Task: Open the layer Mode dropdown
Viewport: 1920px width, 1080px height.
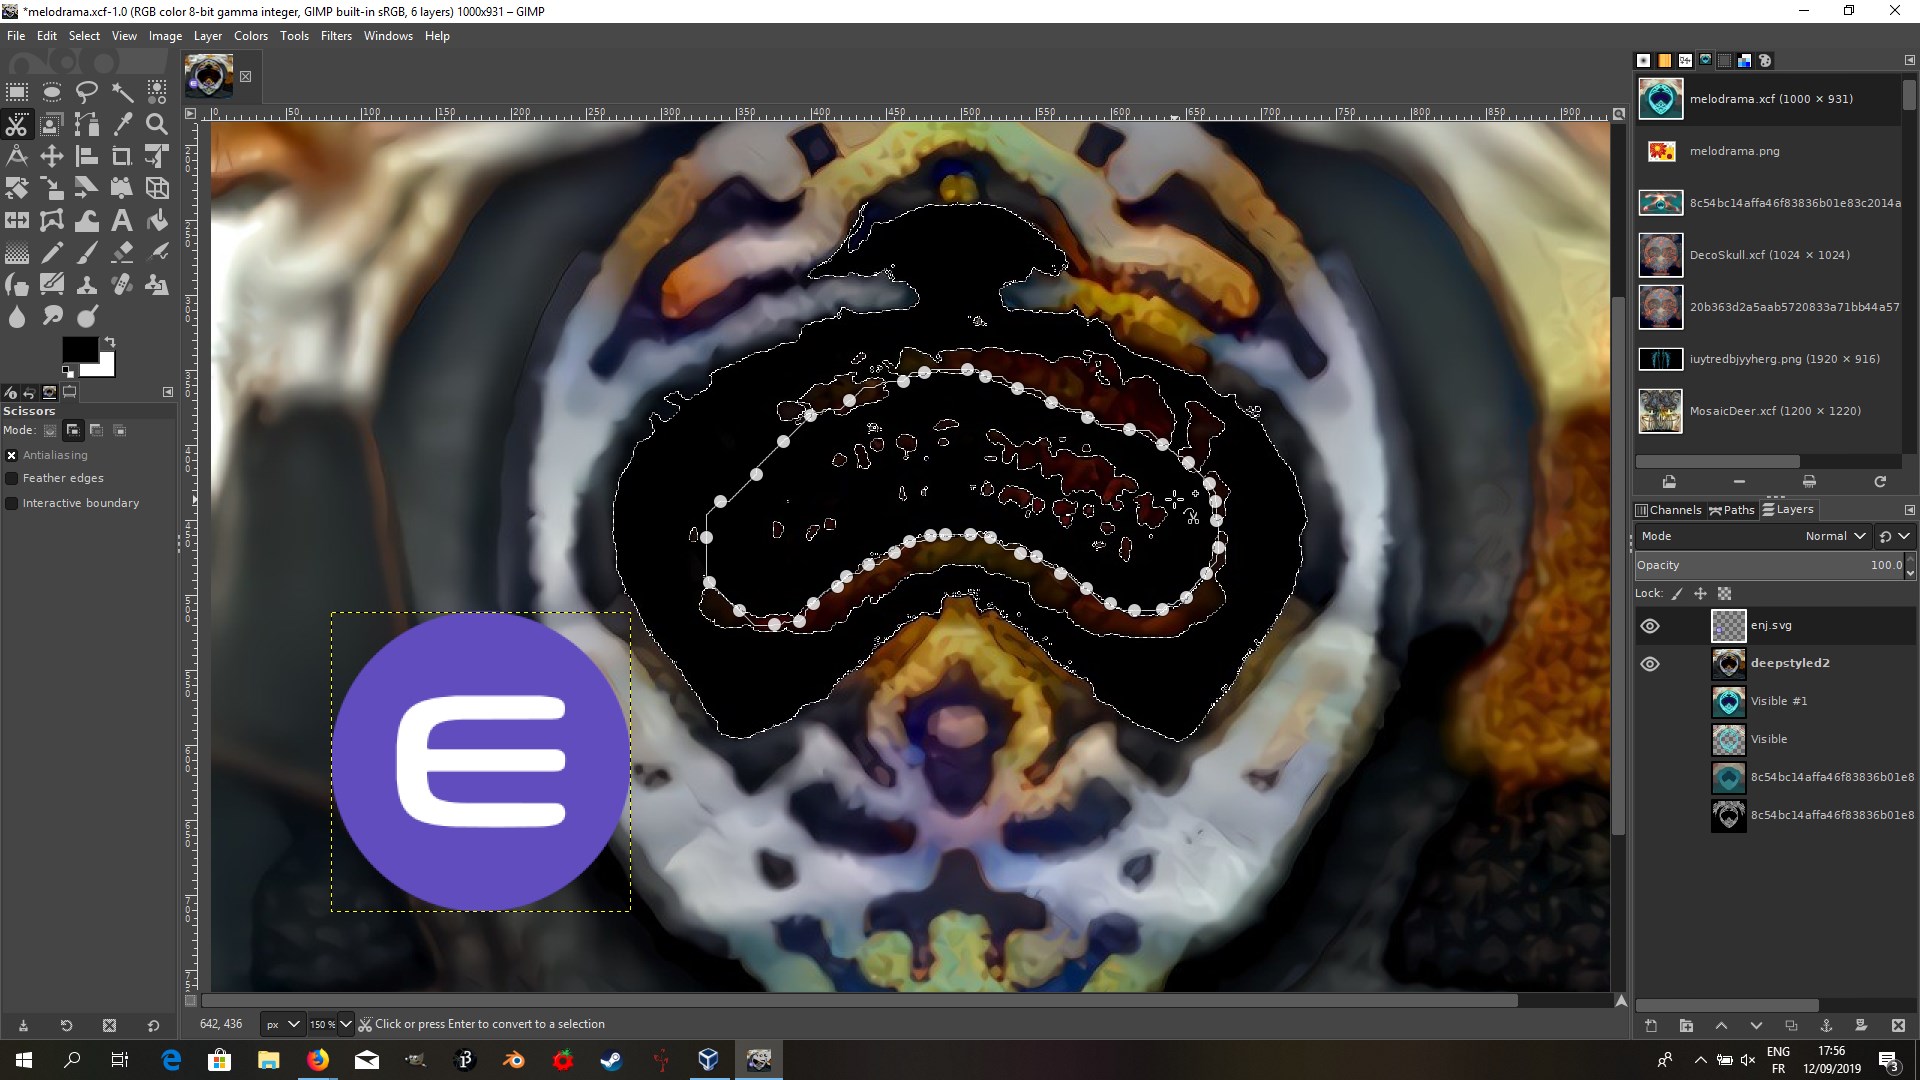Action: coord(1835,537)
